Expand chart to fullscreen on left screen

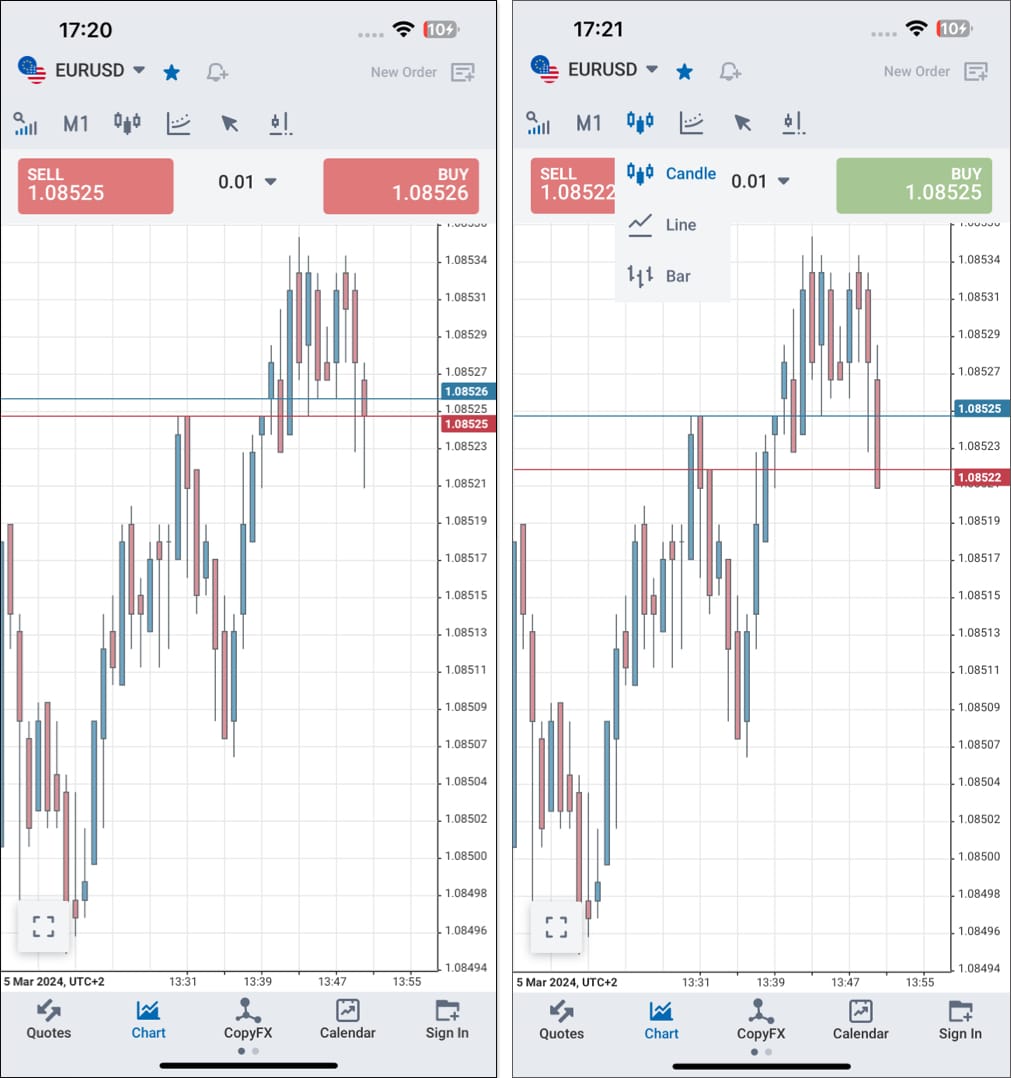point(43,926)
